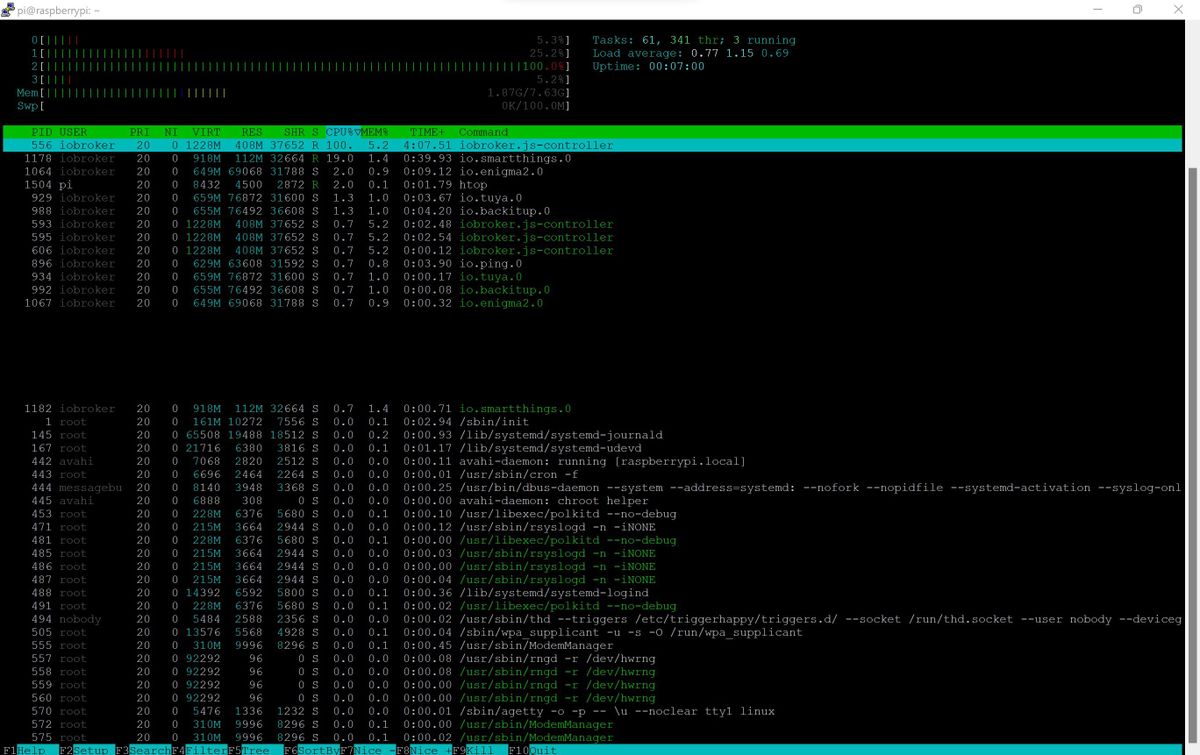Click F10 Quit in function bar
Viewport: 1200px width, 755px height.
(x=534, y=749)
